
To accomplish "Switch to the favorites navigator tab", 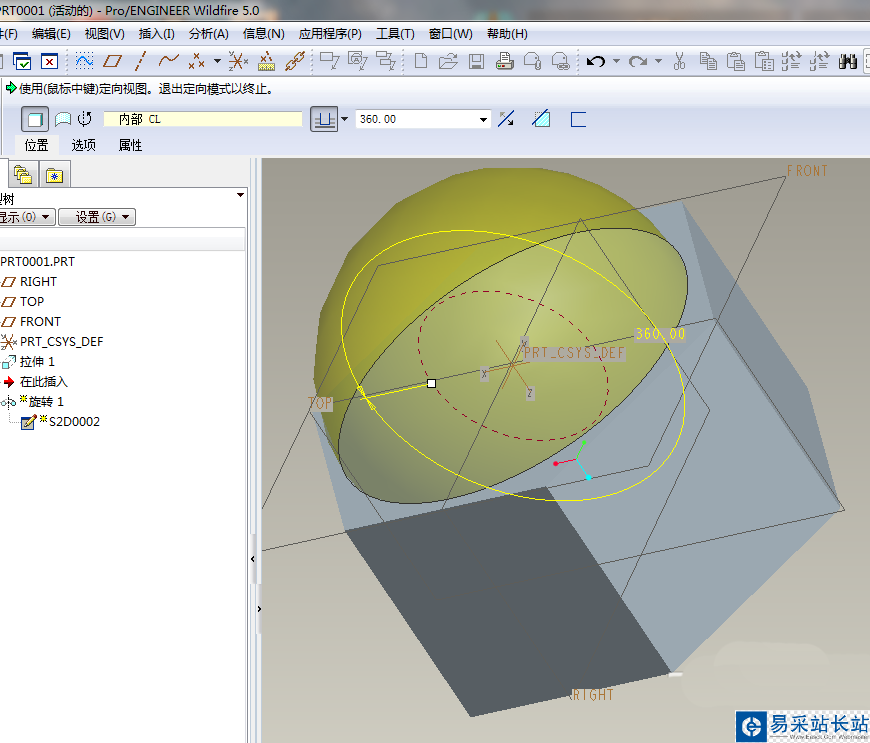I will (54, 175).
